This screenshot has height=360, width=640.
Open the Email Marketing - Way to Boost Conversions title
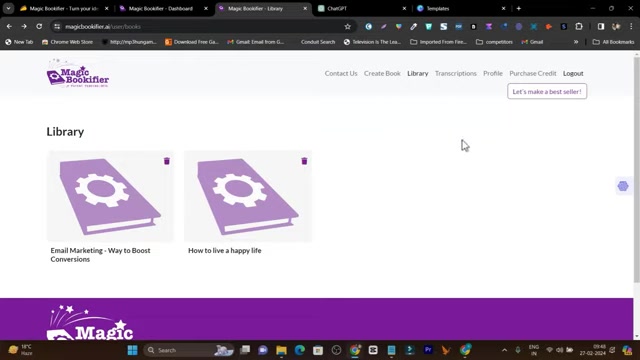click(100, 255)
